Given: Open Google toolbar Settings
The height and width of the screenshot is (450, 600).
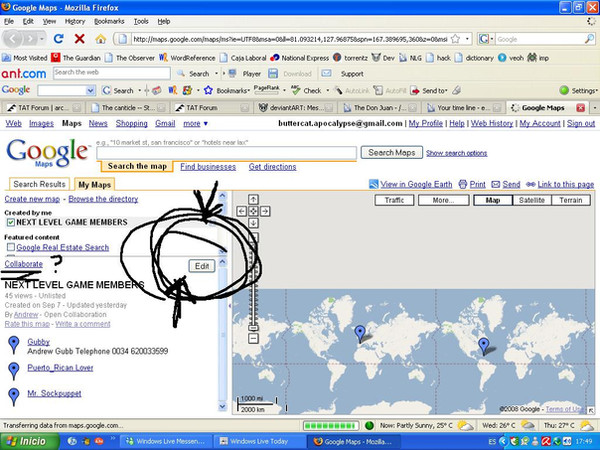Looking at the screenshot, I should pos(578,91).
